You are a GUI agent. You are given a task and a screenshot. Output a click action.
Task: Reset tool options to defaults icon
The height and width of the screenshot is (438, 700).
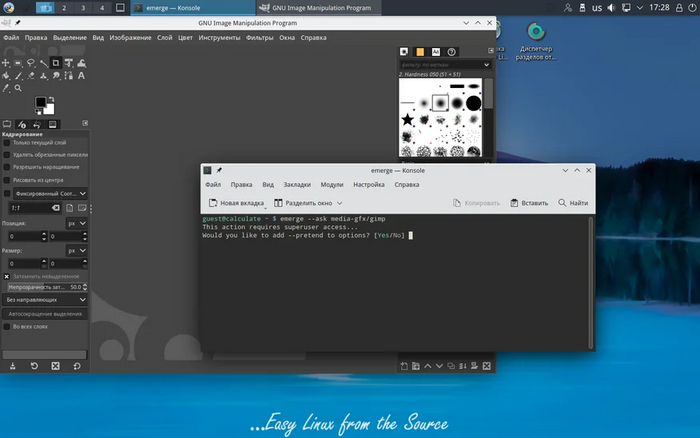pyautogui.click(x=77, y=366)
